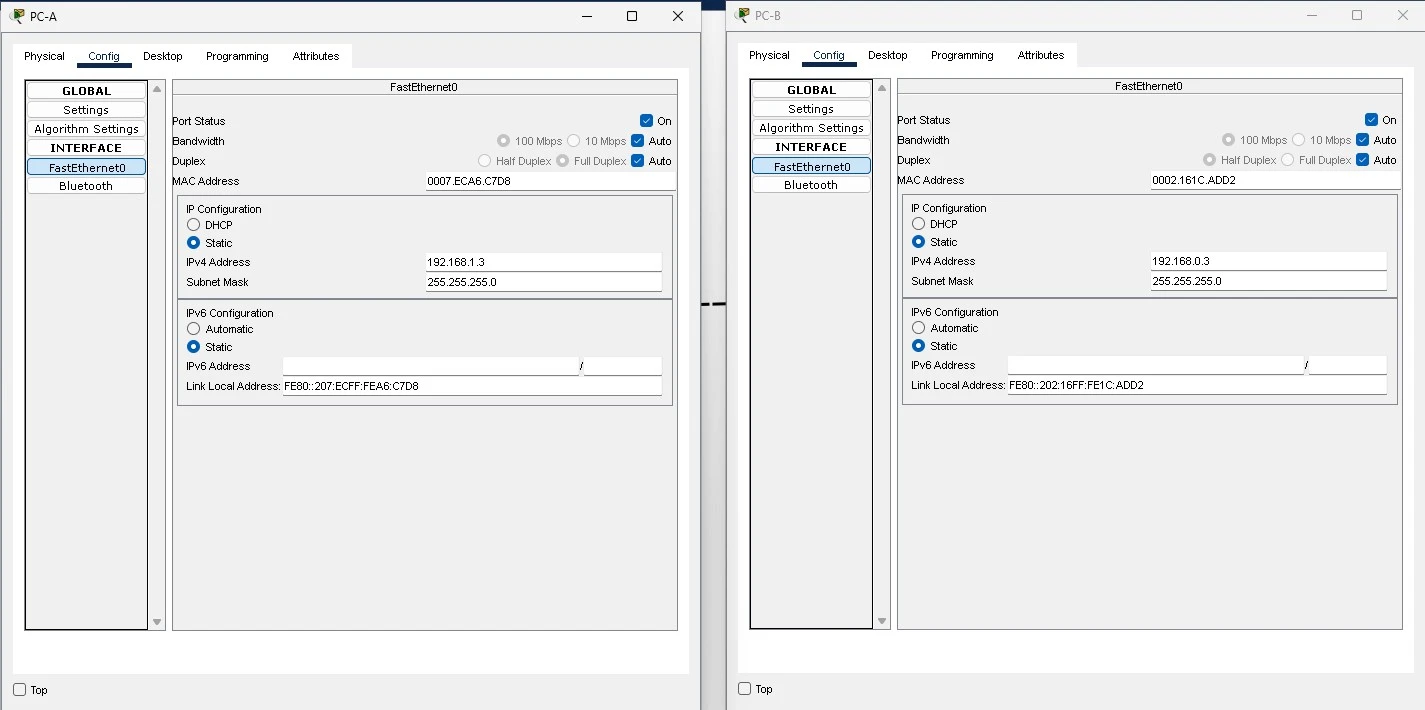
Task: Click PC-B Link Local Address field
Action: coord(1197,385)
